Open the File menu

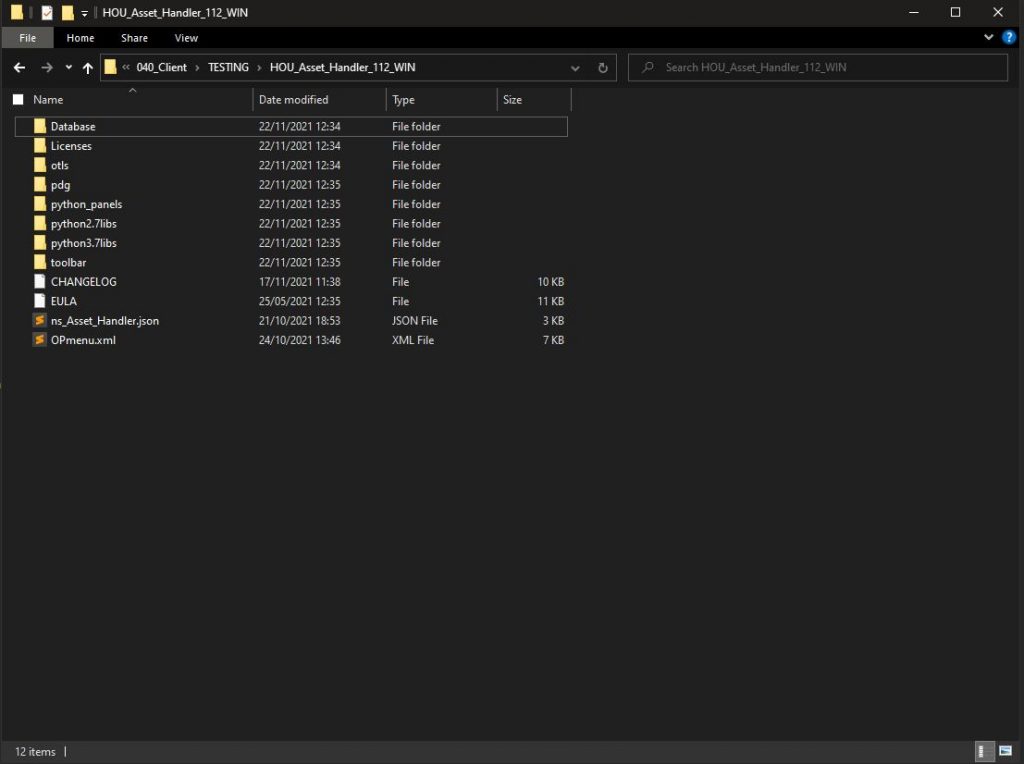point(28,38)
